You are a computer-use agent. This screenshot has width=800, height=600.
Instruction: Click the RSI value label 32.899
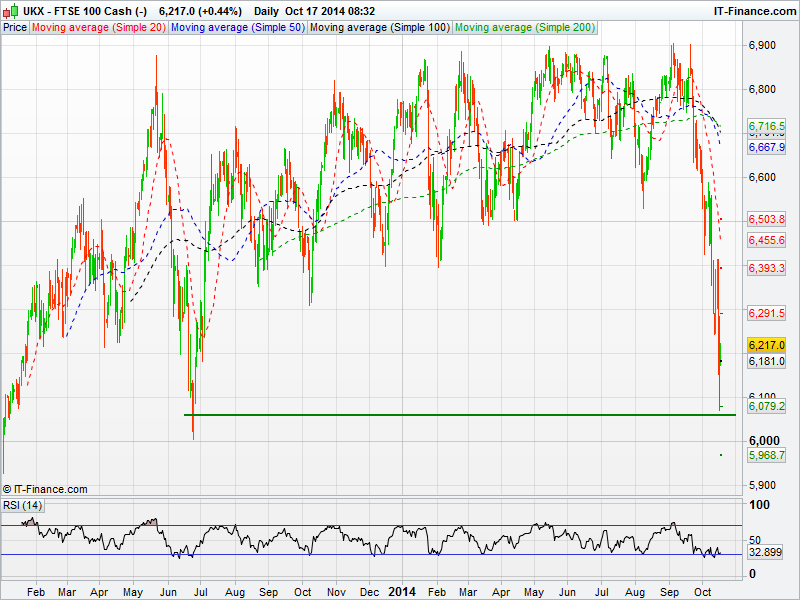tap(765, 551)
